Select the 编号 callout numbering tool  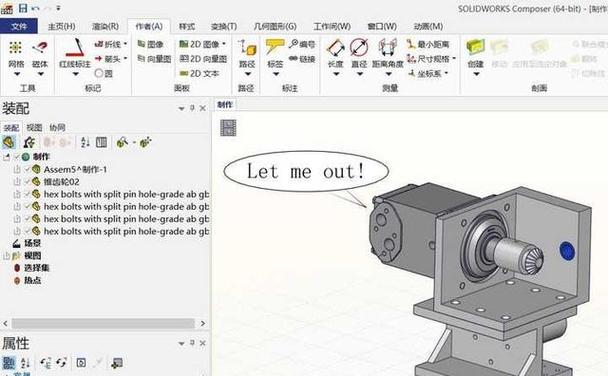tap(302, 44)
